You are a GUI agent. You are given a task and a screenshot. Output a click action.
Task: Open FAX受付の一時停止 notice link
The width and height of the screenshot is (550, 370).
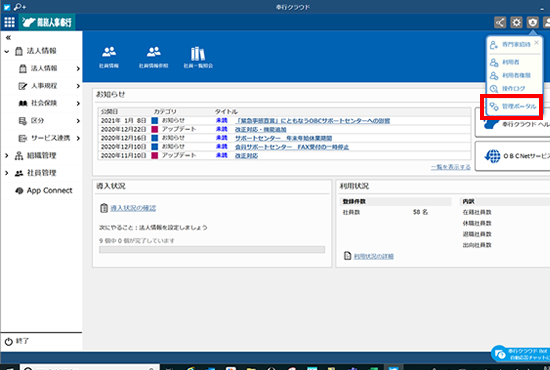point(292,147)
